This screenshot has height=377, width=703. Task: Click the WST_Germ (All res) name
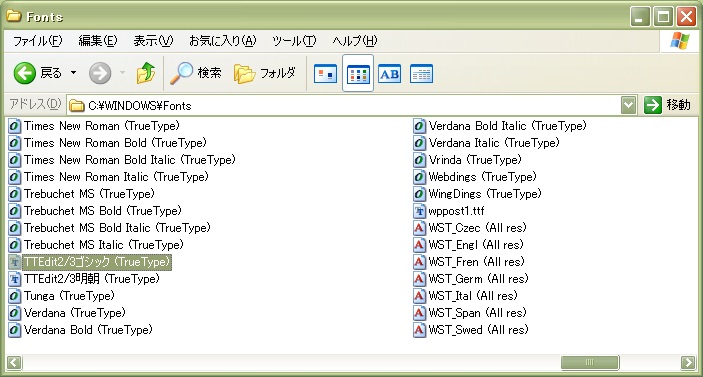478,279
